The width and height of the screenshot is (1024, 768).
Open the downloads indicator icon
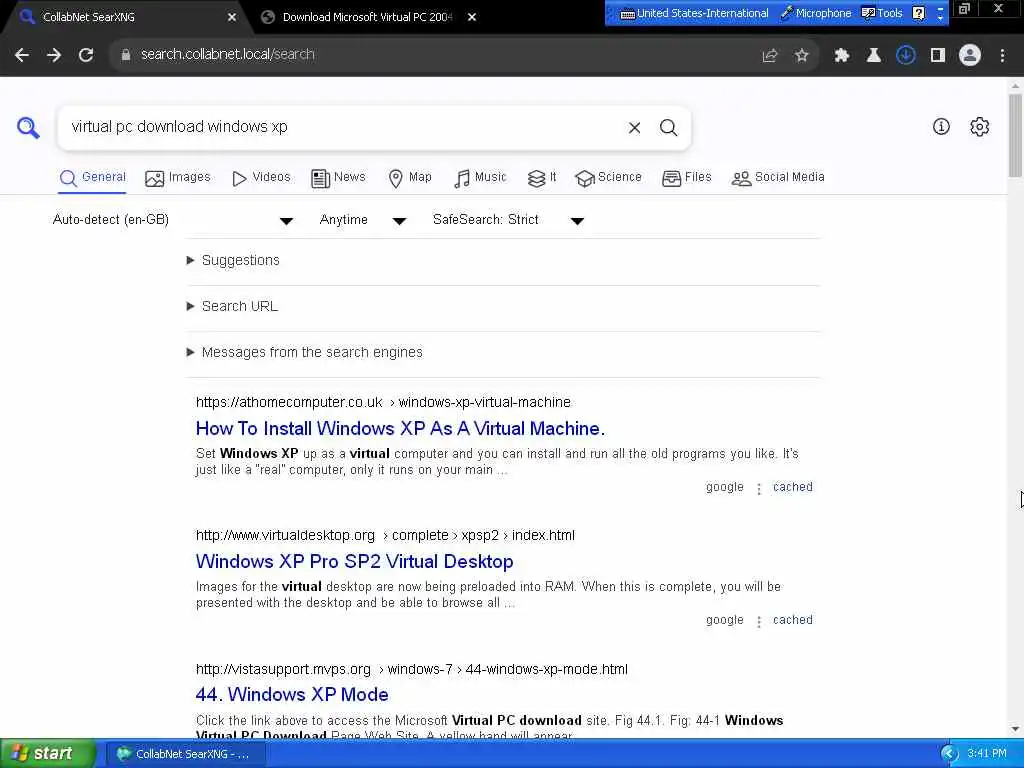906,56
